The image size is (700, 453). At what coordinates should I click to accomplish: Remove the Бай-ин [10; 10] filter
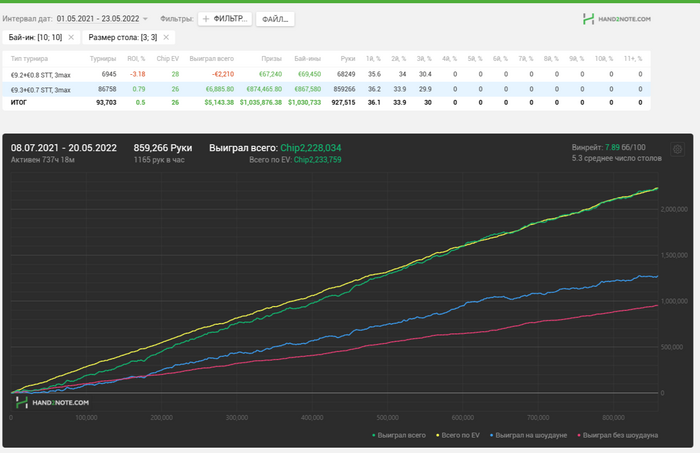coord(71,37)
